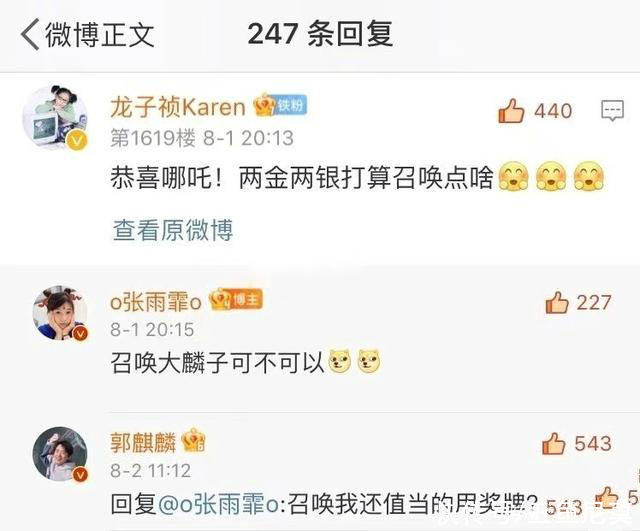Go back using the arrow beside 微博正文

tap(30, 34)
